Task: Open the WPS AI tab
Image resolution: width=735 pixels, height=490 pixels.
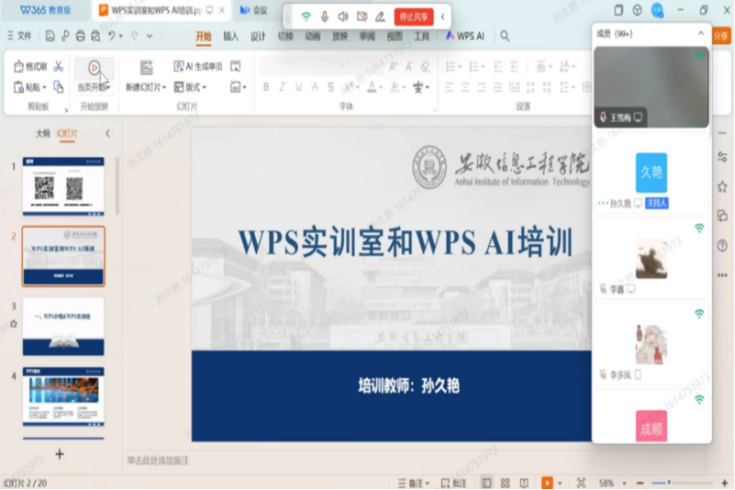Action: pyautogui.click(x=465, y=36)
